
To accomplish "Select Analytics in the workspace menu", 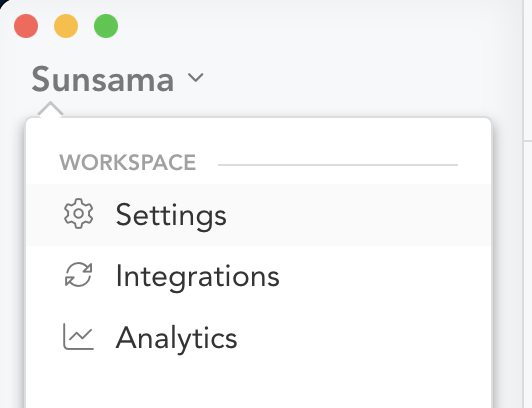I will (x=259, y=337).
